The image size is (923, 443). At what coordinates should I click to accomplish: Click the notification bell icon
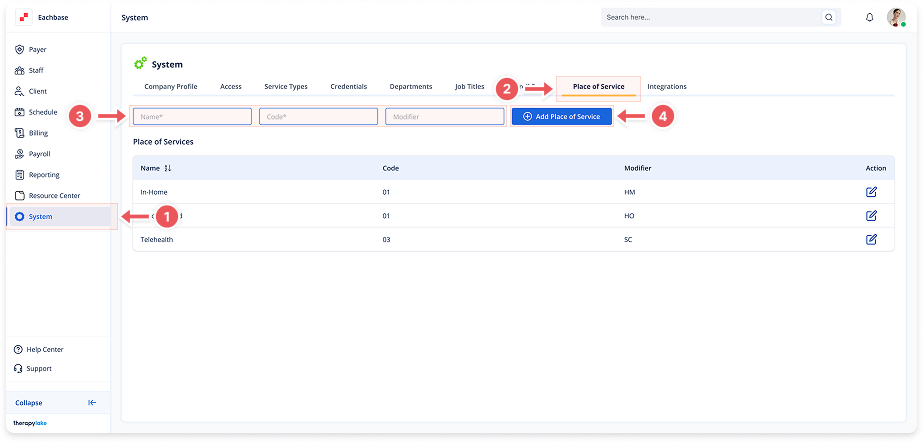tap(869, 17)
